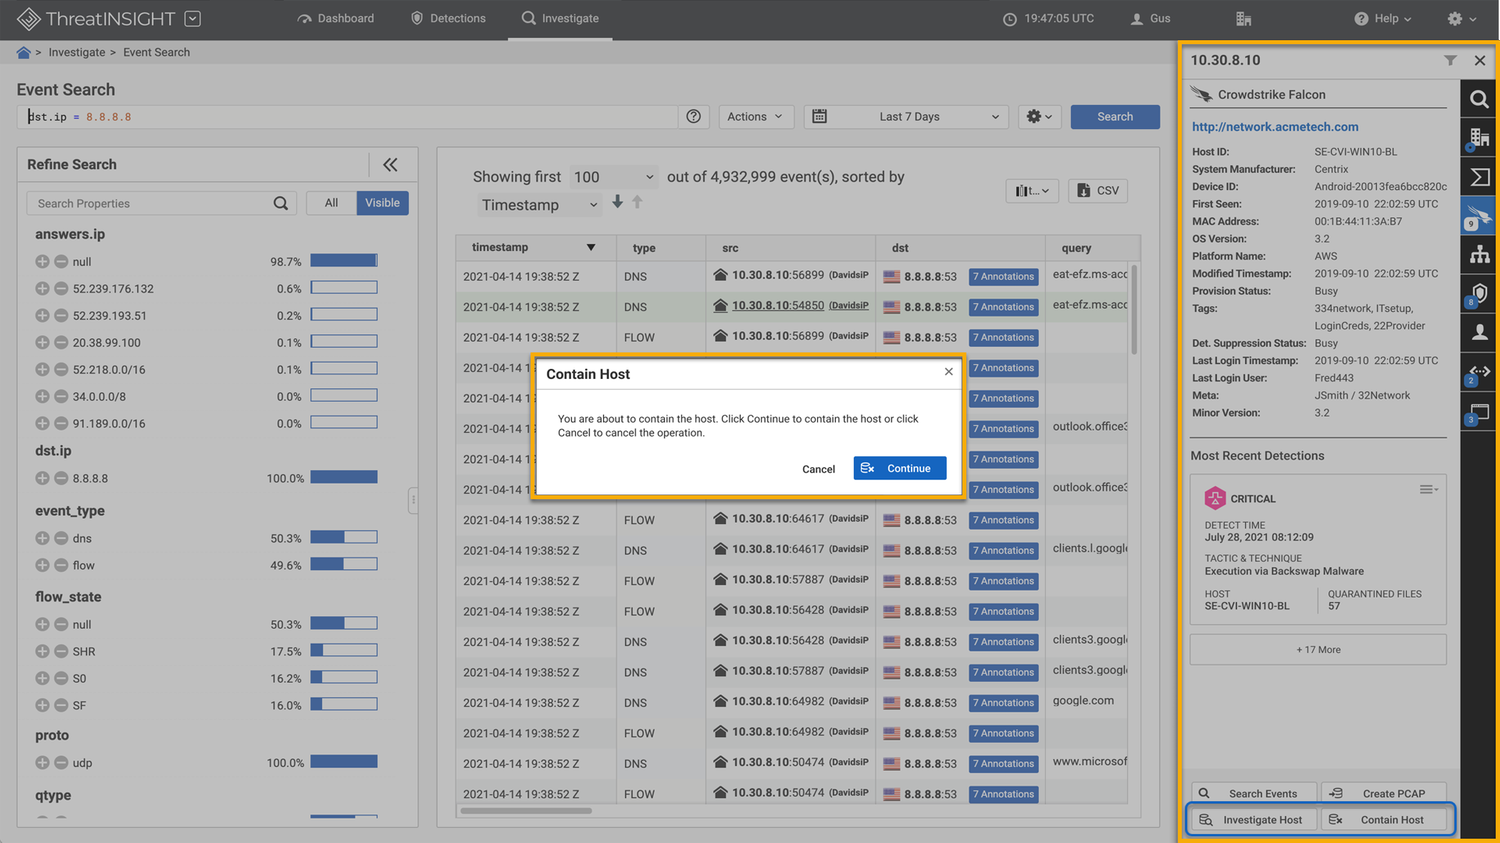Open the network hierarchy sidebar icon
This screenshot has width=1500, height=843.
[x=1479, y=255]
